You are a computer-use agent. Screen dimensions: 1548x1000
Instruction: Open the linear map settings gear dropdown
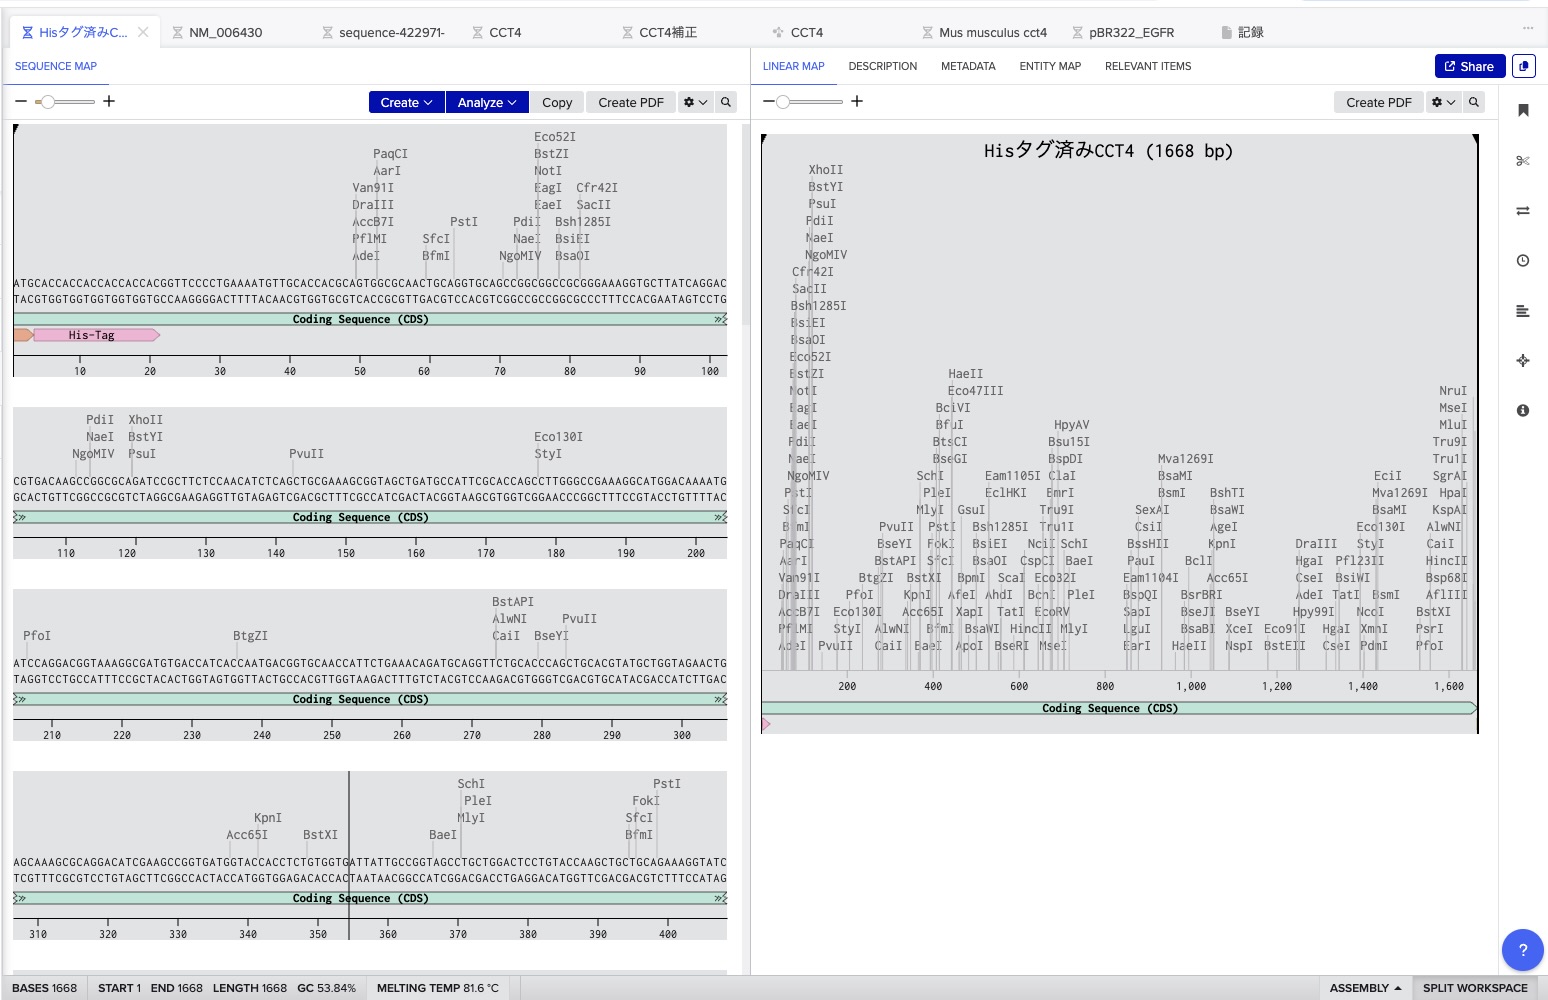[1442, 102]
